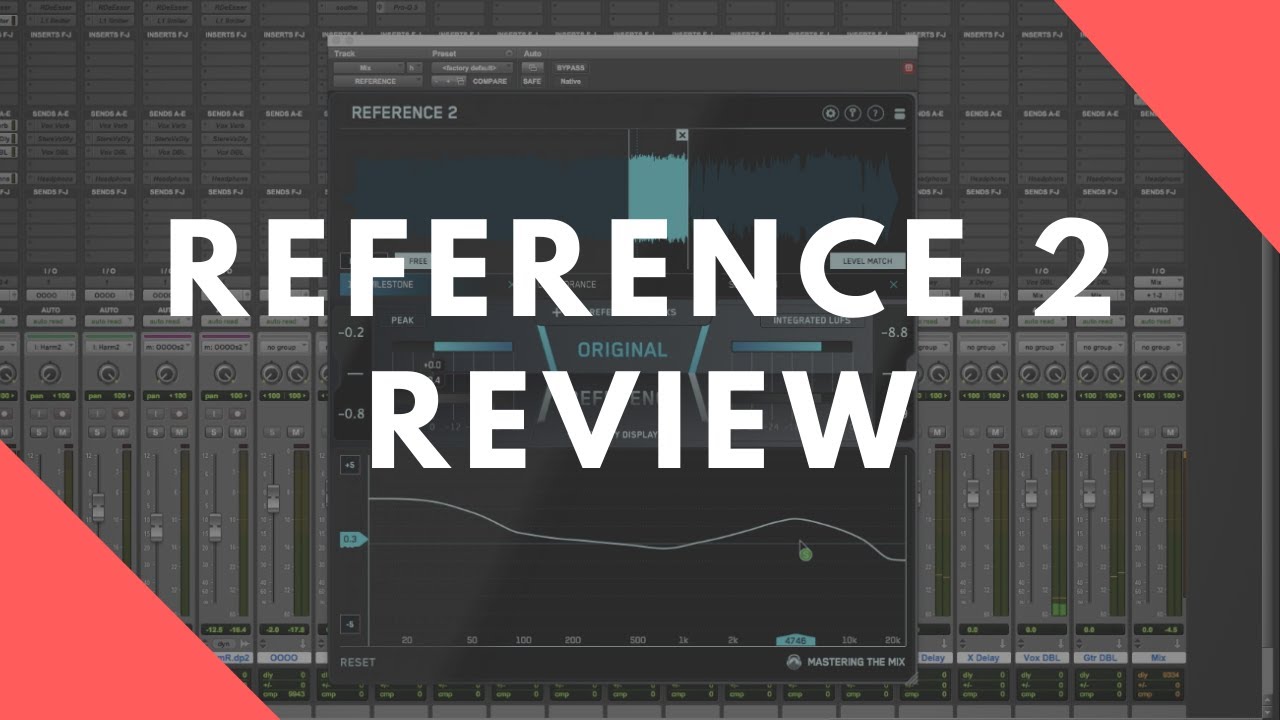1280x720 pixels.
Task: Close the waveform loop region with its X
Action: [x=682, y=134]
